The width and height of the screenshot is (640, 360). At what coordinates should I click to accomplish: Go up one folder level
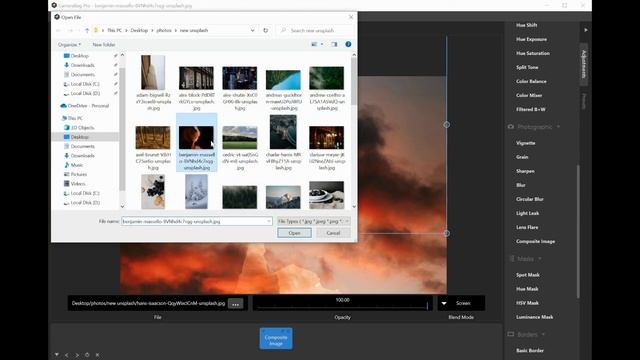(87, 31)
